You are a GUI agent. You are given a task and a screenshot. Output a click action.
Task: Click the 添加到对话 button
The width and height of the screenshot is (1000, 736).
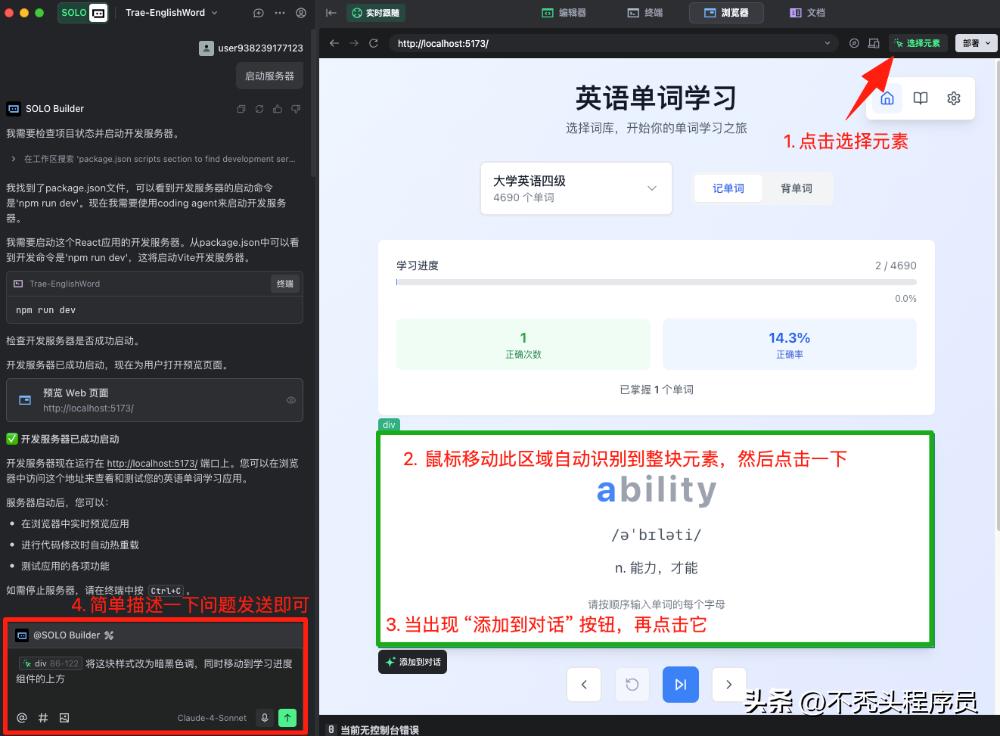412,662
